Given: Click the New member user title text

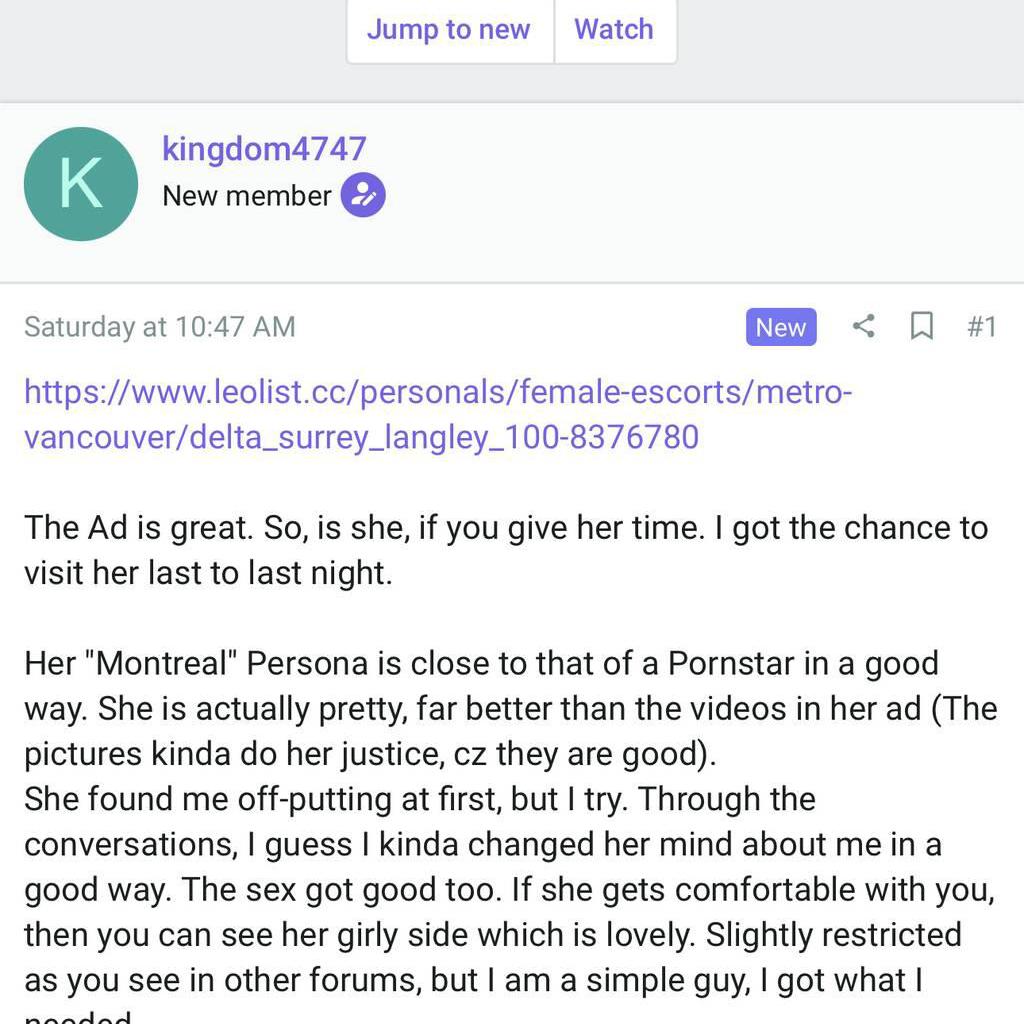Looking at the screenshot, I should click(246, 196).
